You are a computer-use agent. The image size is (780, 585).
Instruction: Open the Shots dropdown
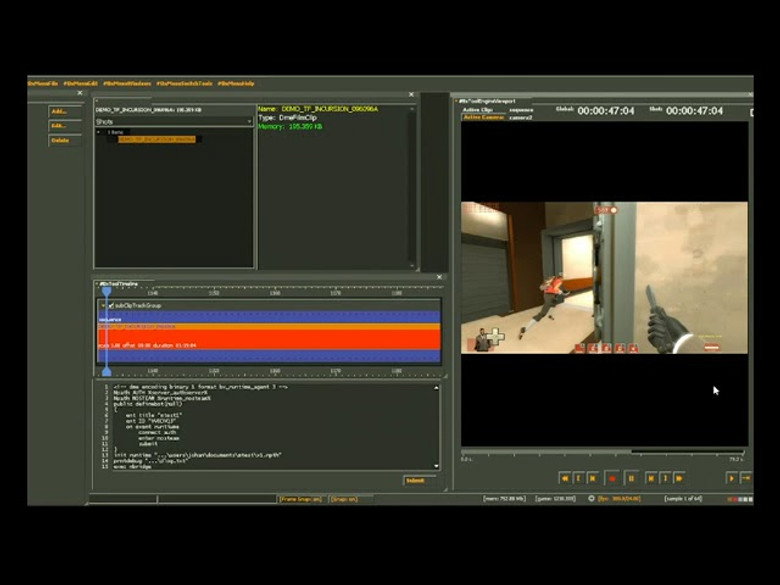[174, 122]
